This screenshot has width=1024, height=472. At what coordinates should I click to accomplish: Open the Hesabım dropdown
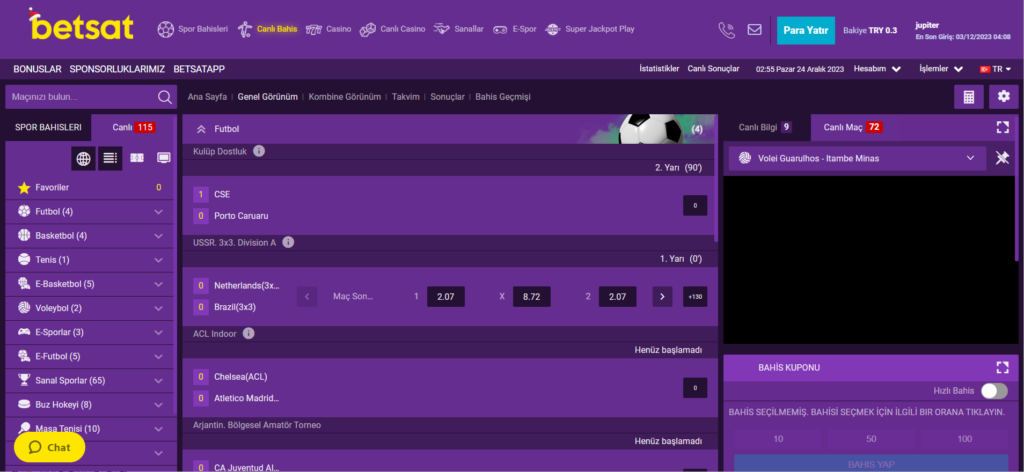pyautogui.click(x=877, y=69)
